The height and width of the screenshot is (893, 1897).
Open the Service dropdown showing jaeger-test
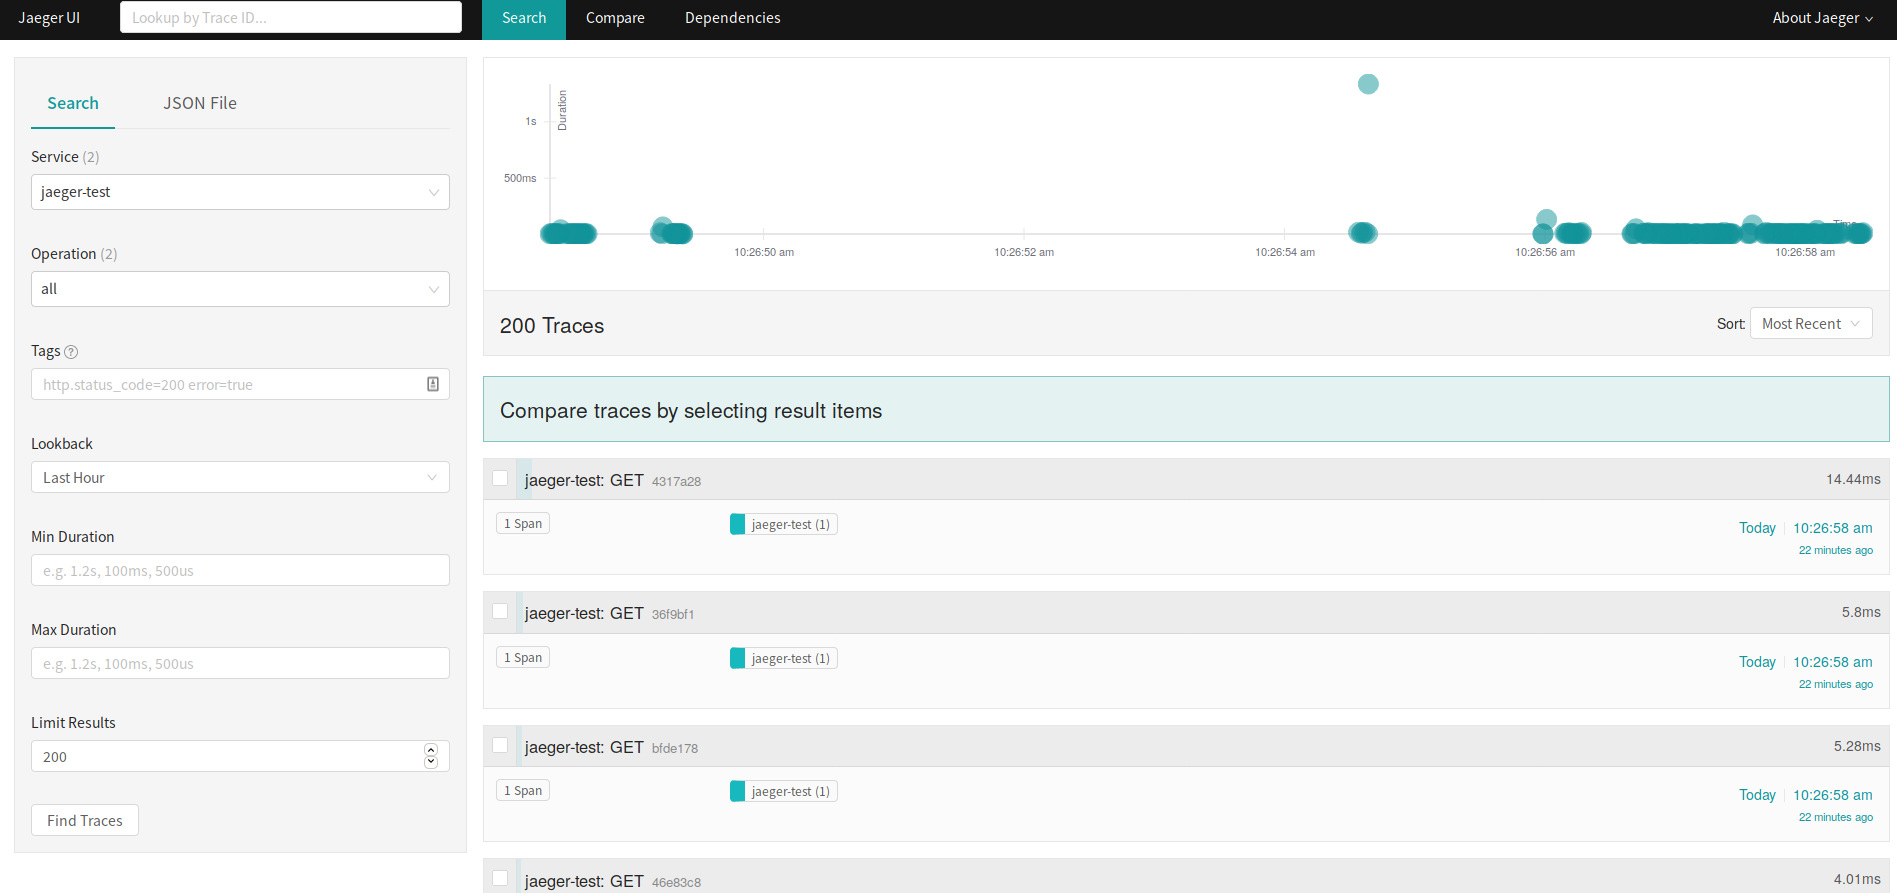tap(240, 192)
